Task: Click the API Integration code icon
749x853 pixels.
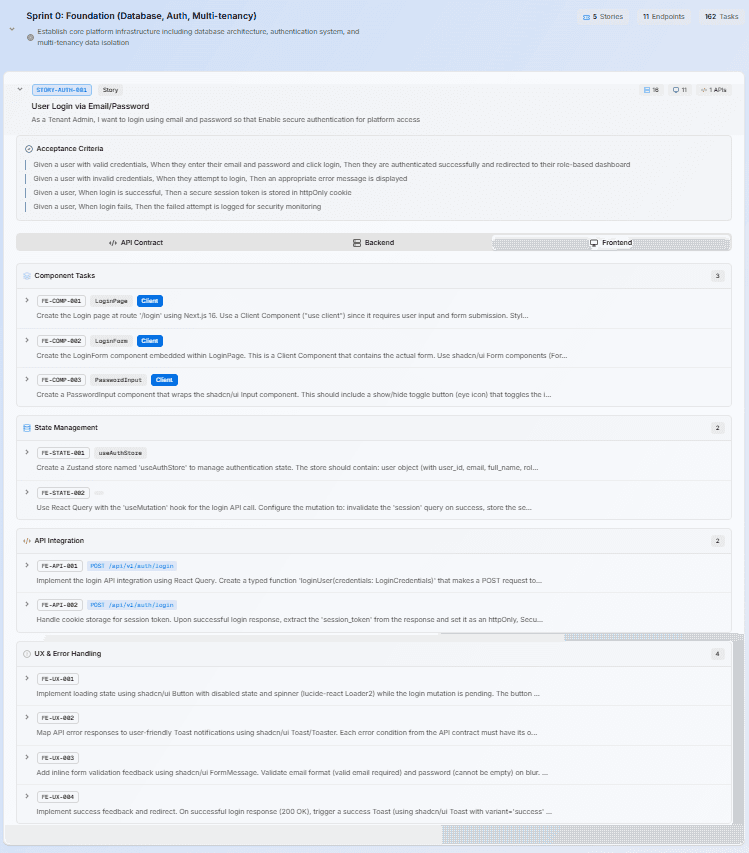Action: [x=26, y=540]
